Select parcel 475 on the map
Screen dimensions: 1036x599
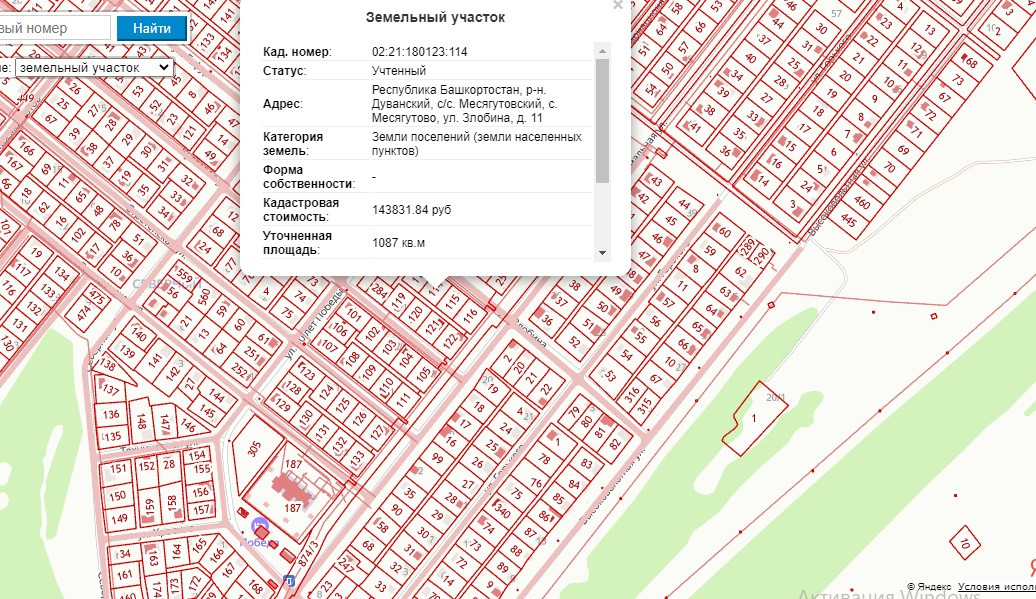[x=97, y=296]
